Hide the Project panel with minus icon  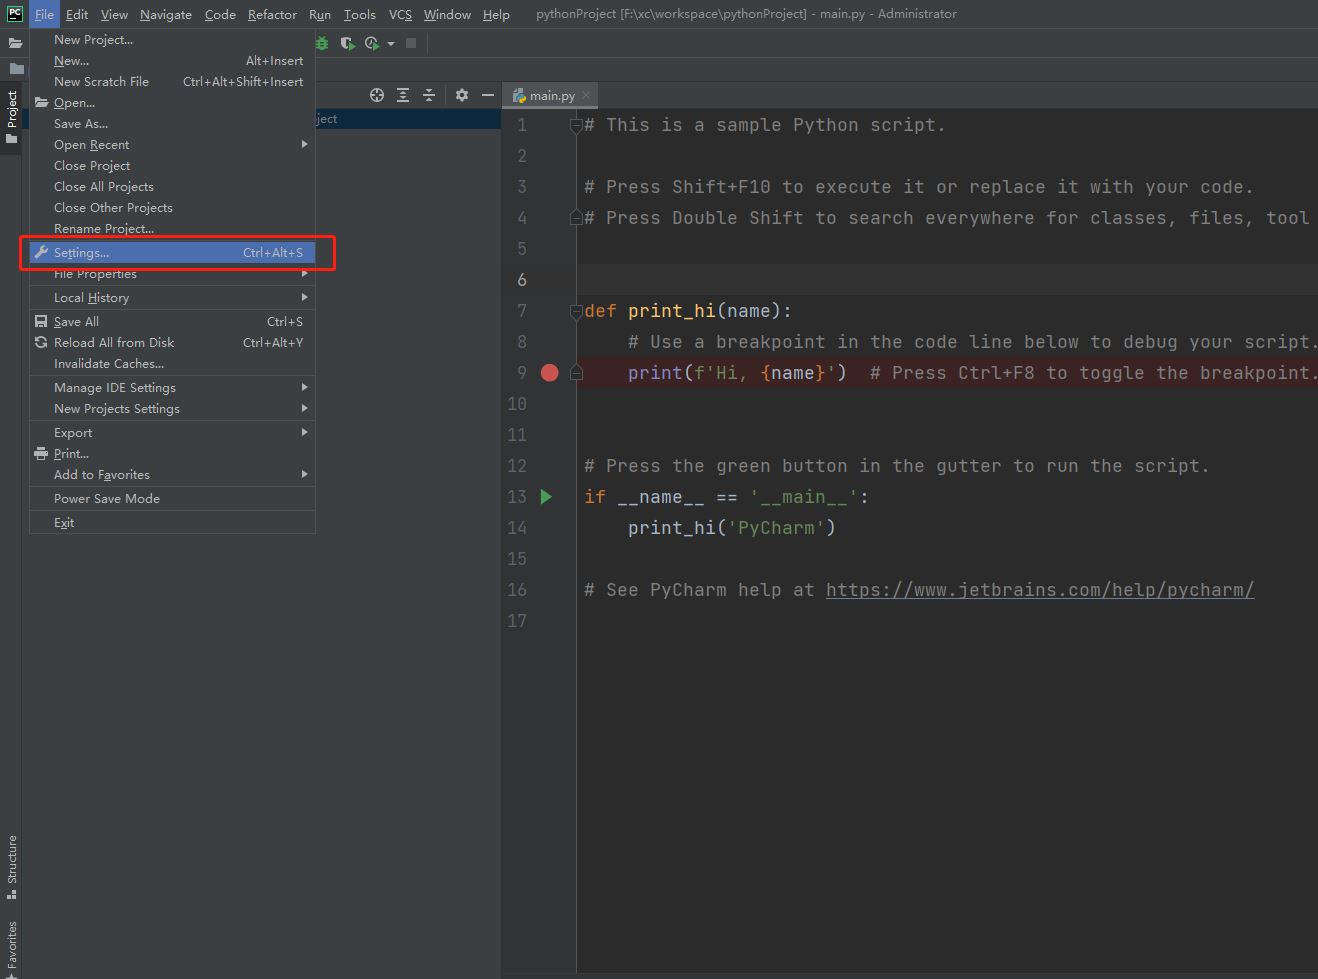coord(488,95)
